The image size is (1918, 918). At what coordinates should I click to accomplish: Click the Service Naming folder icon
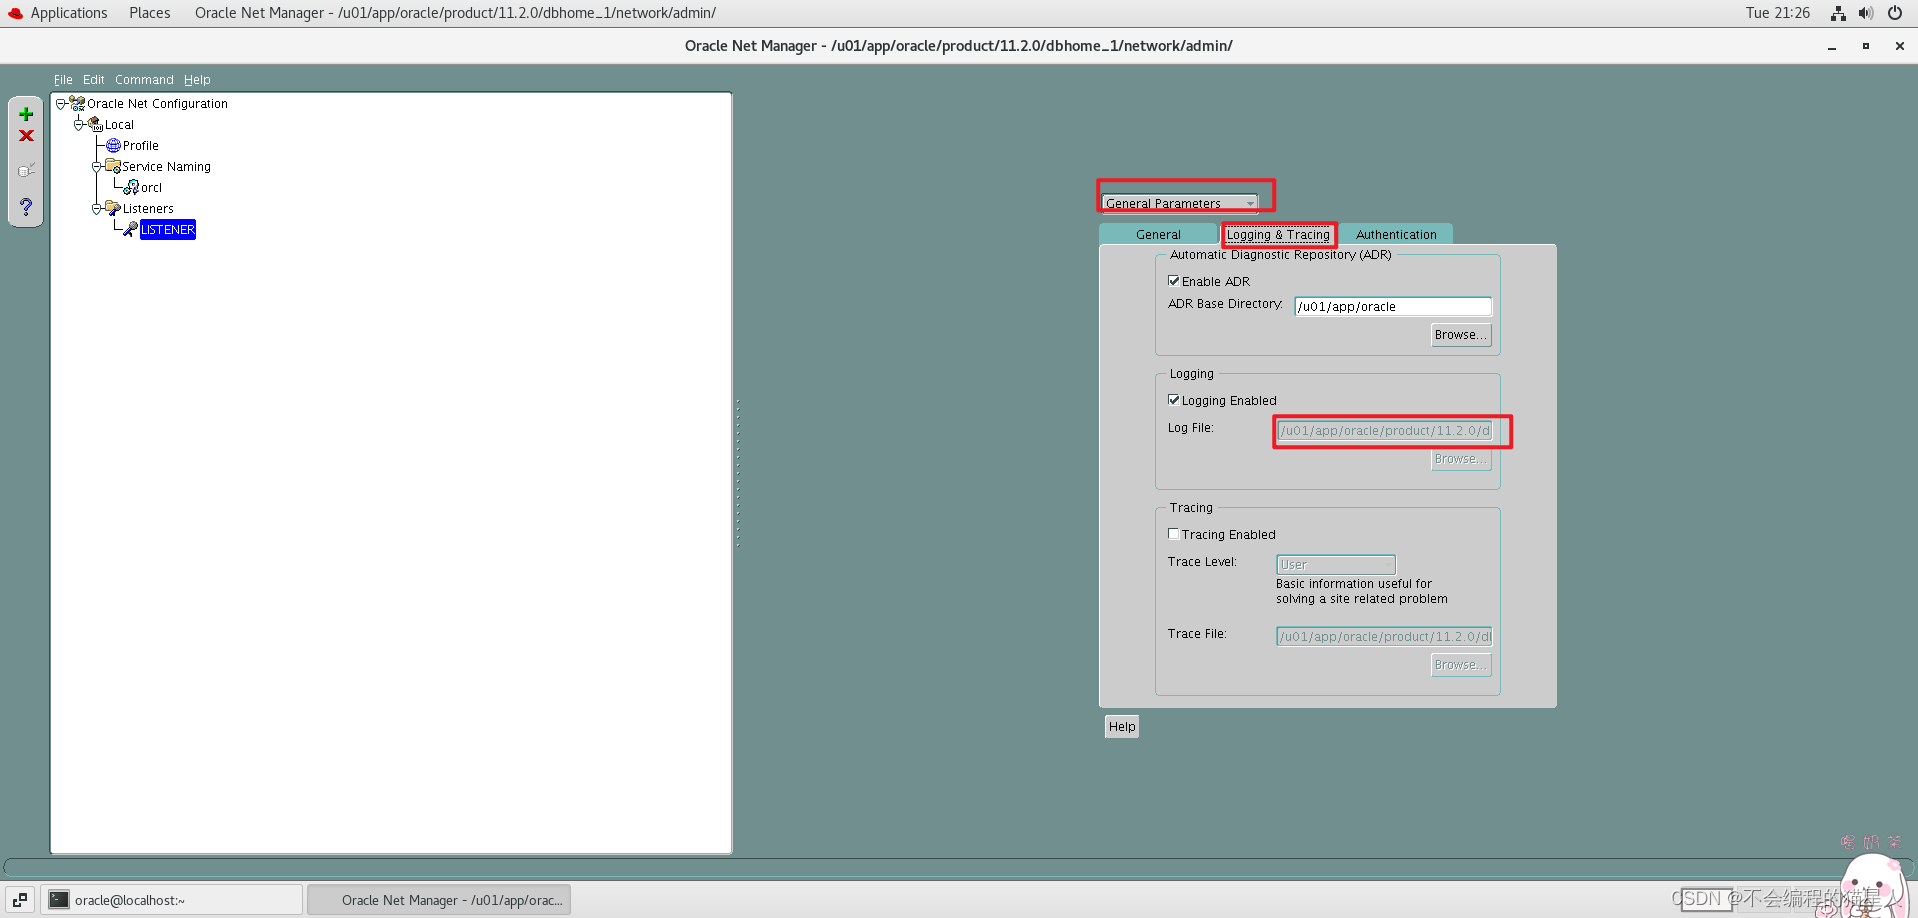(x=113, y=166)
